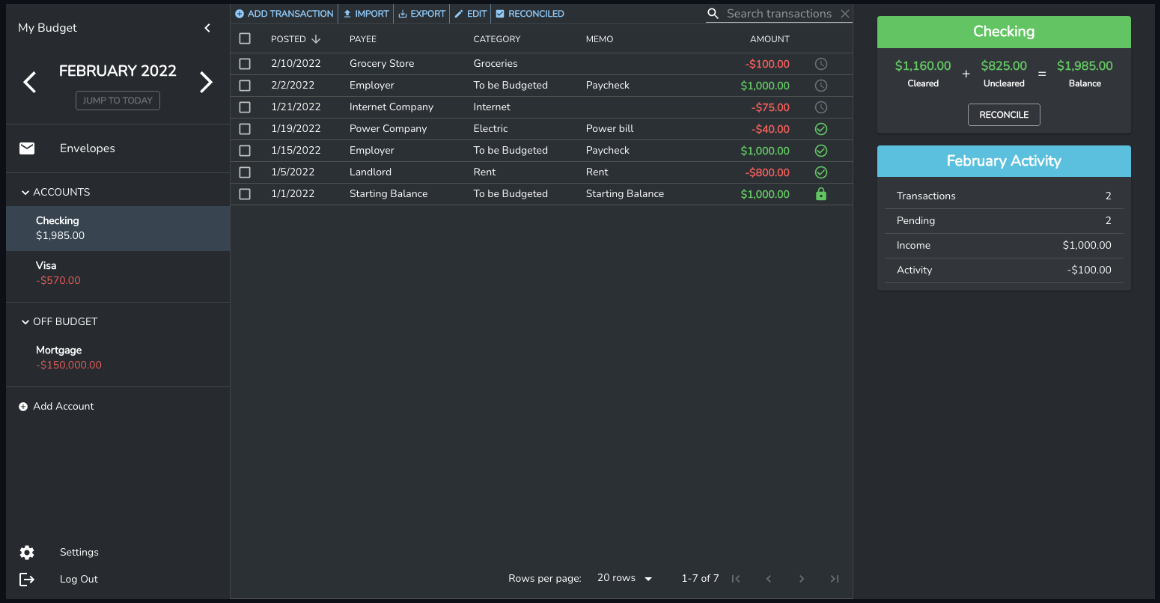Select all transactions header checkbox

point(245,38)
